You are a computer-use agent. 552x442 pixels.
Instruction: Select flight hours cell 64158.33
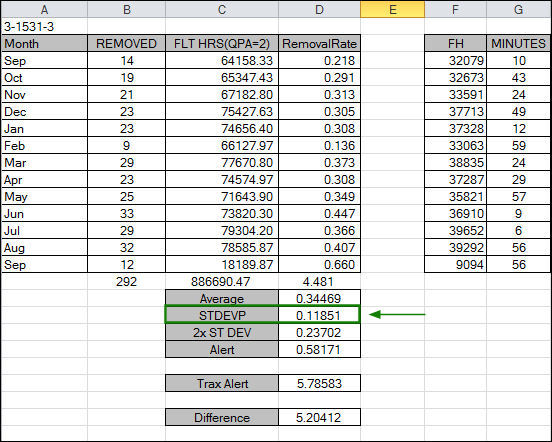tap(222, 61)
